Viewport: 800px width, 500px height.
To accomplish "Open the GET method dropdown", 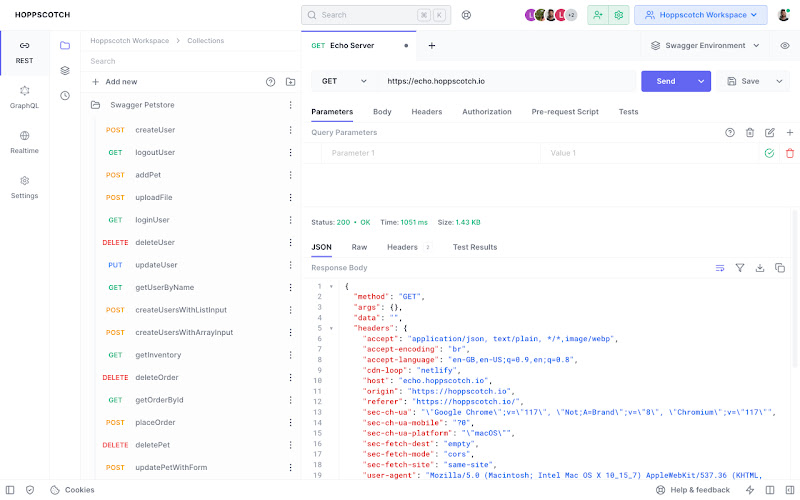I will coord(344,81).
